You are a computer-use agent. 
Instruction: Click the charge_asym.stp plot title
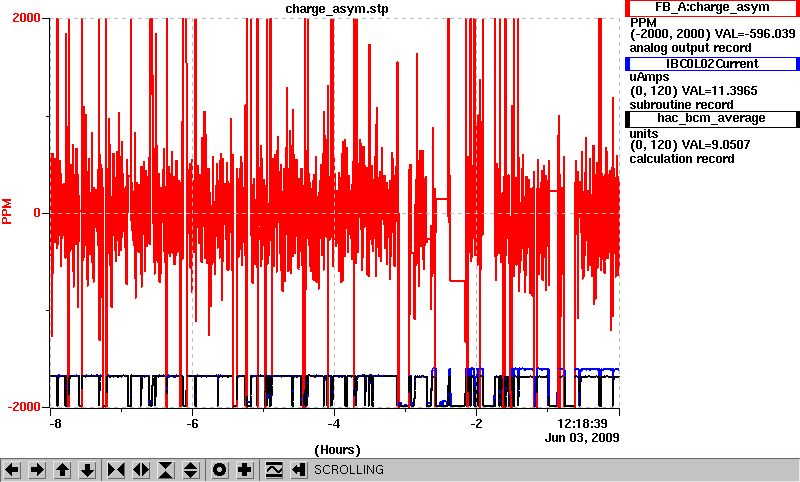337,9
